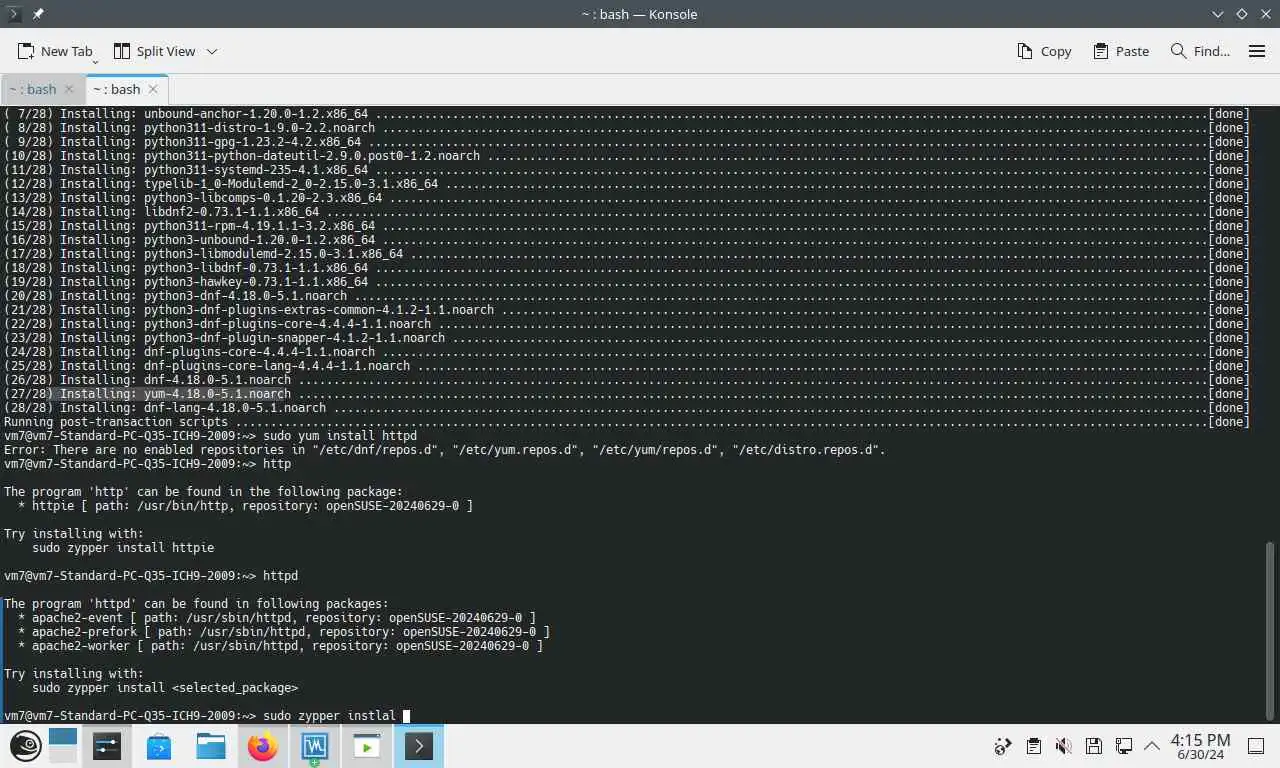The height and width of the screenshot is (768, 1280).
Task: Click the apache2-prefork package line
Action: coord(284,632)
